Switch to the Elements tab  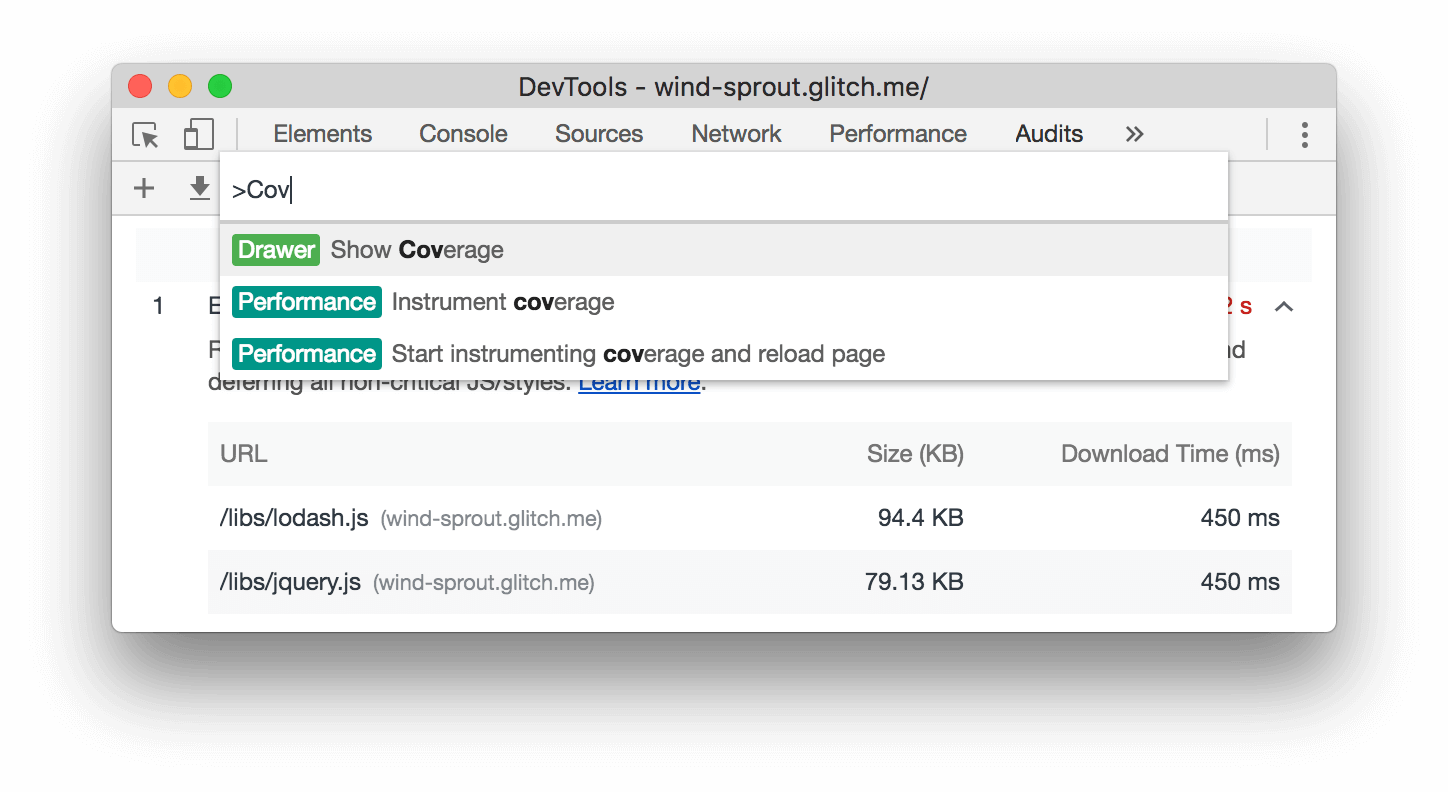coord(322,135)
